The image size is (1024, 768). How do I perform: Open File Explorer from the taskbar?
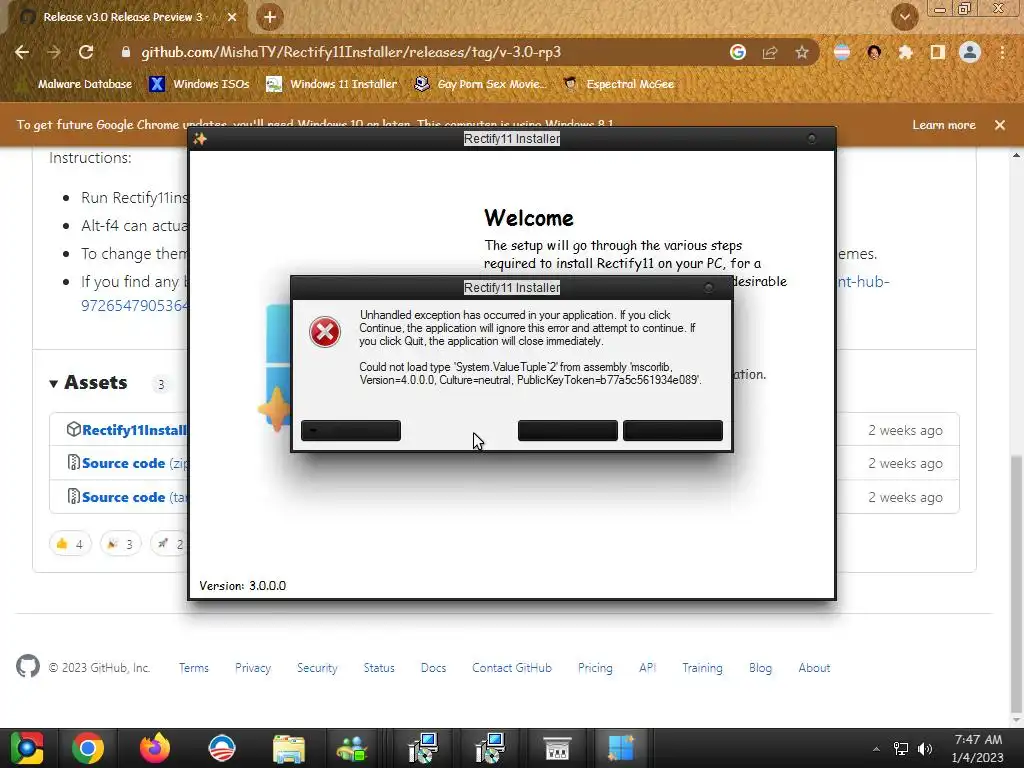point(289,748)
